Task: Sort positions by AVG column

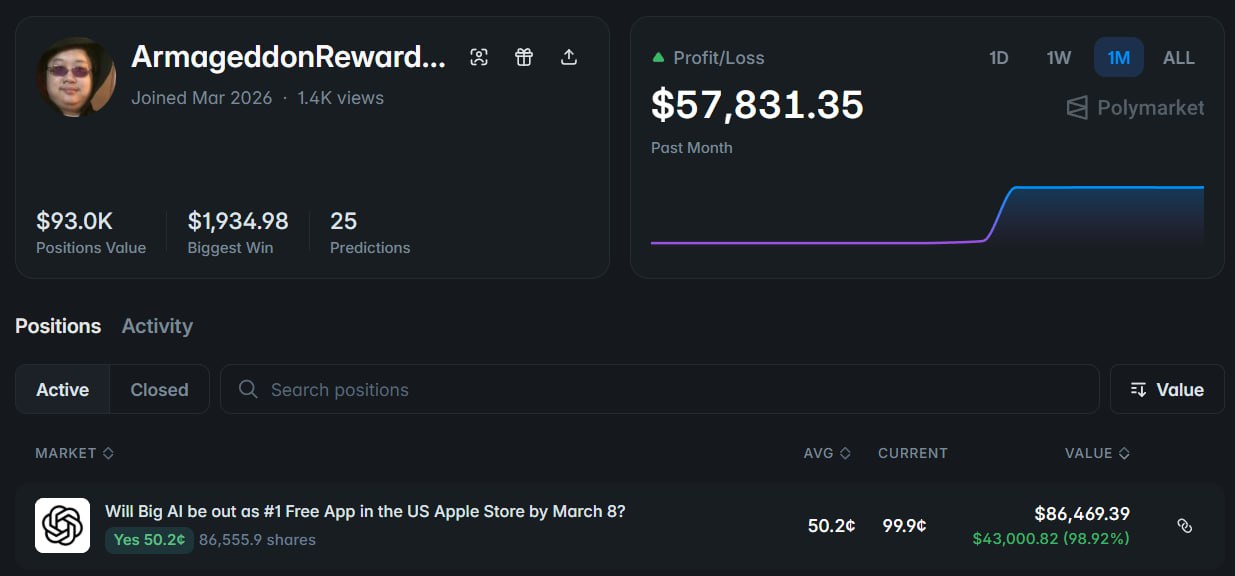Action: click(x=826, y=453)
